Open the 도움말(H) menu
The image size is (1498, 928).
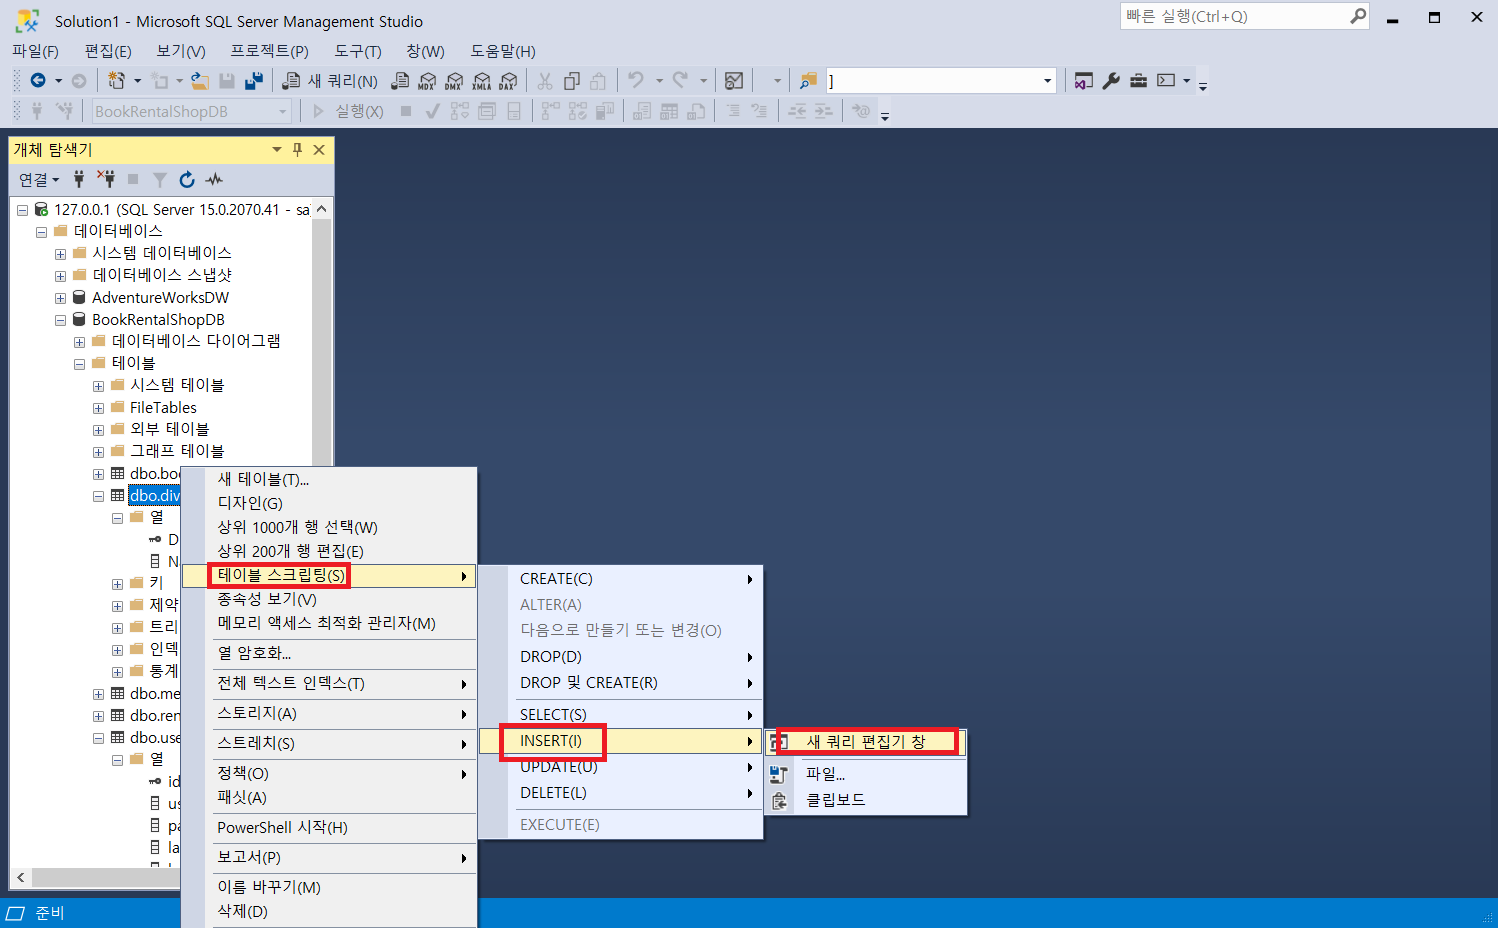click(503, 51)
